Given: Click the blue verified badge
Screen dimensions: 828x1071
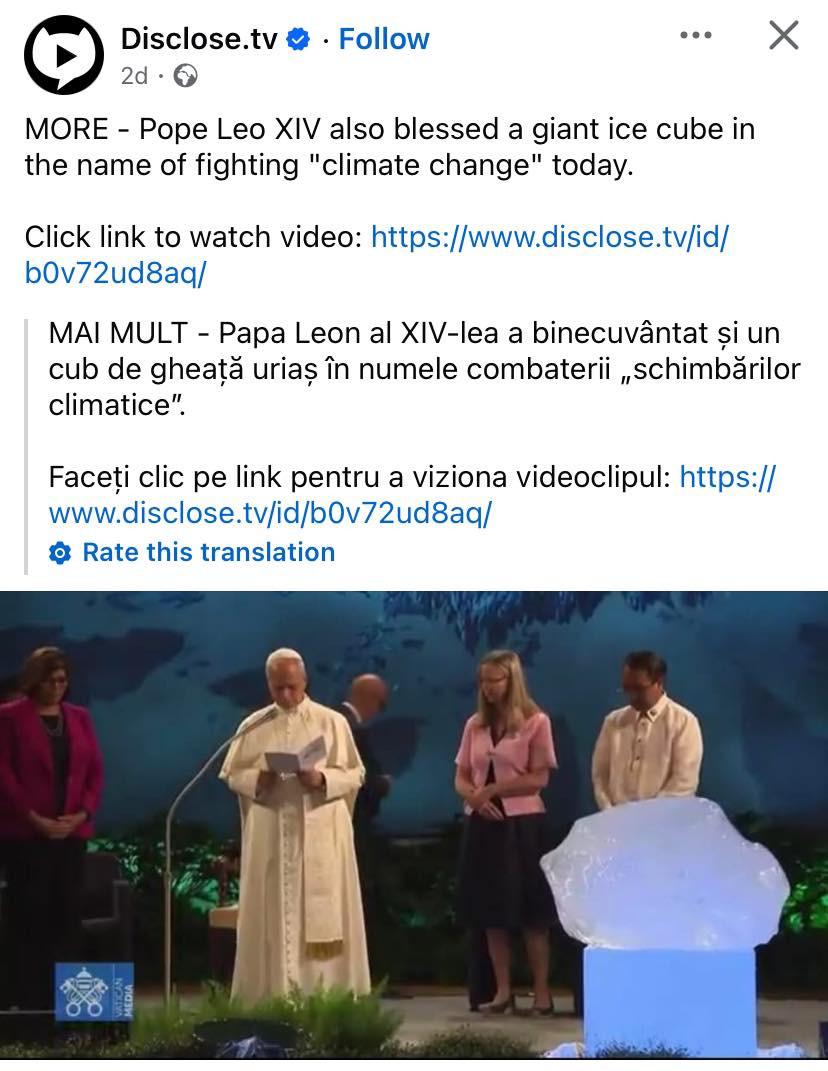Looking at the screenshot, I should pos(298,39).
